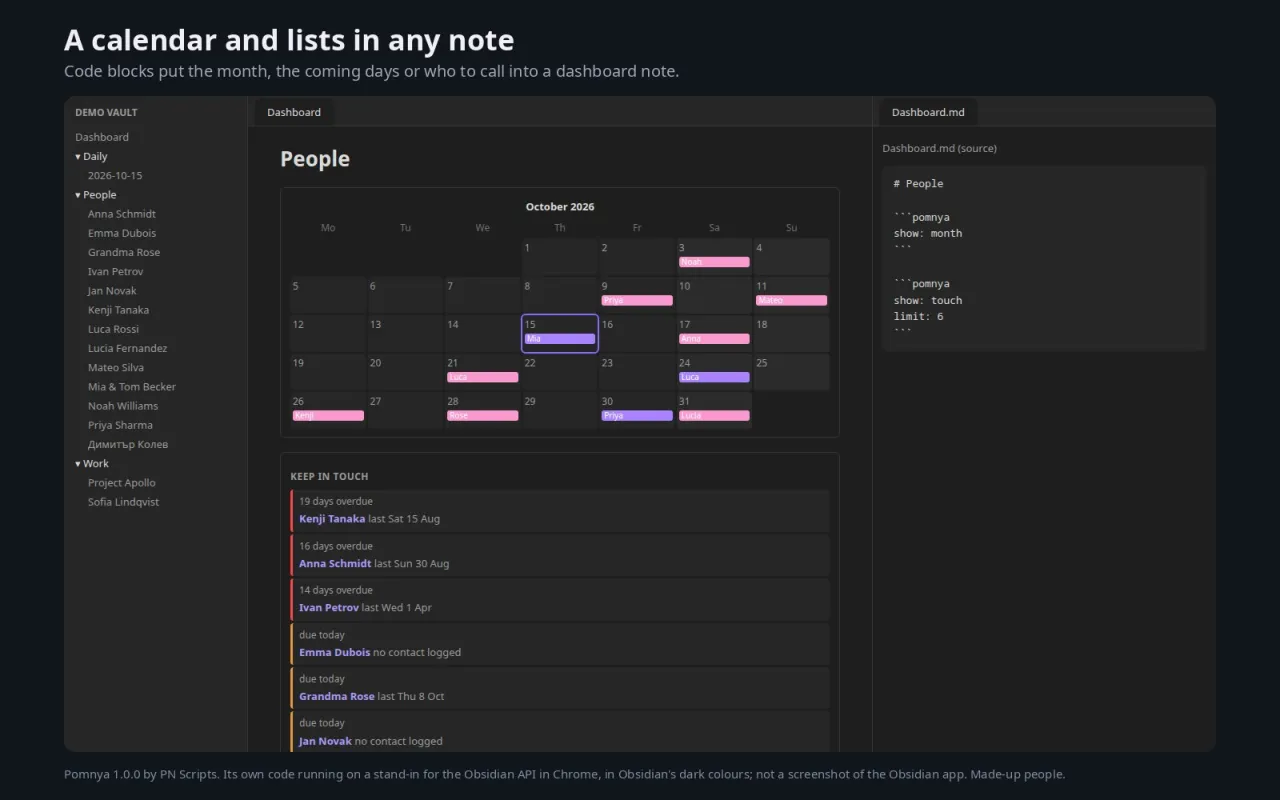Open the Priya Sharma note
Image resolution: width=1280 pixels, height=800 pixels.
(120, 425)
